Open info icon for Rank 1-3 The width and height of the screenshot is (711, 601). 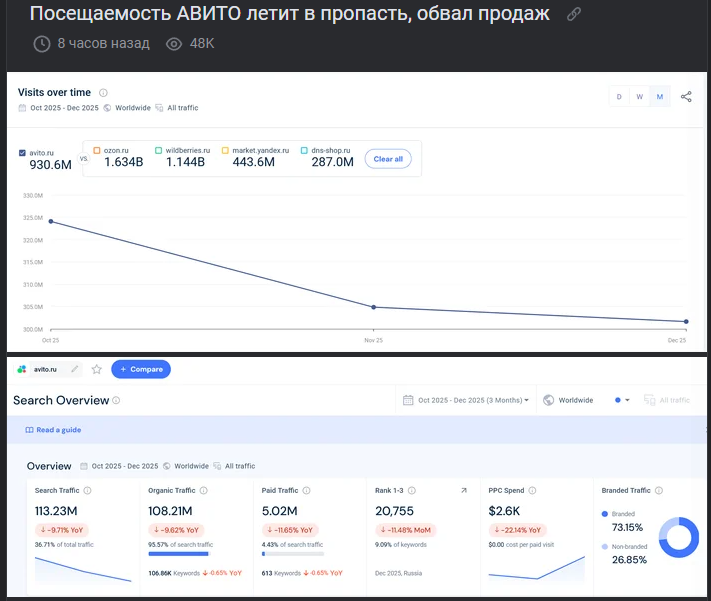pos(412,490)
